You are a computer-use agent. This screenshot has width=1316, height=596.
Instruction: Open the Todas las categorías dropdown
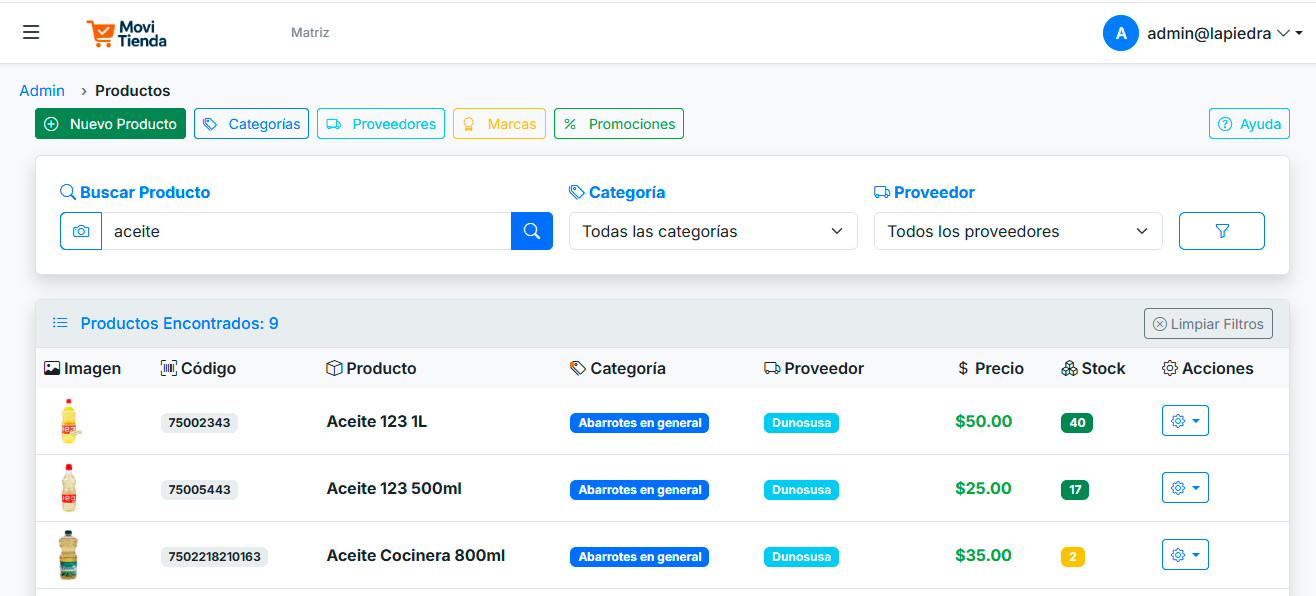(713, 231)
